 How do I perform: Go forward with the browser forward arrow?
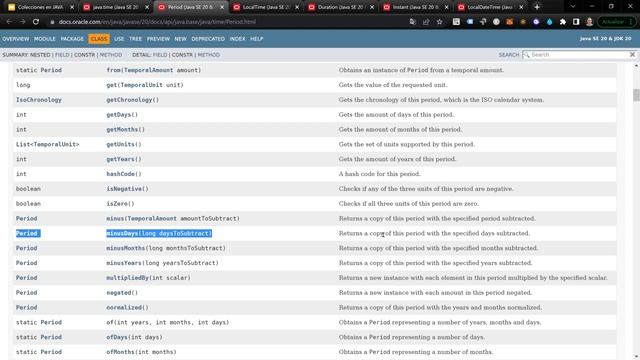tap(22, 22)
